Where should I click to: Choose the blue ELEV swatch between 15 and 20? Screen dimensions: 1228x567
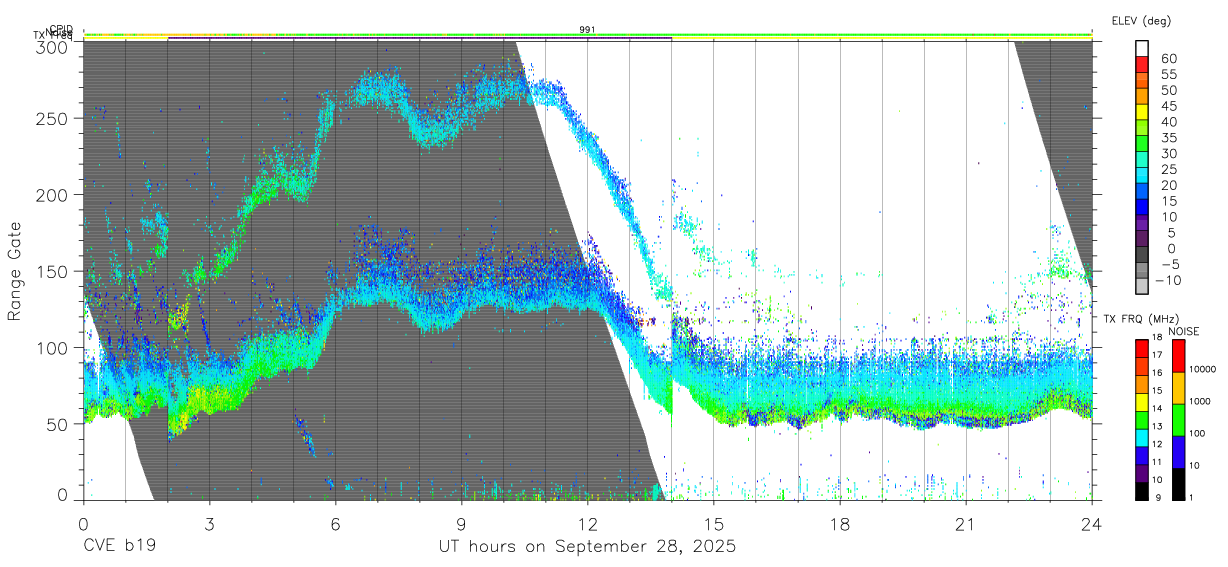tap(1142, 193)
